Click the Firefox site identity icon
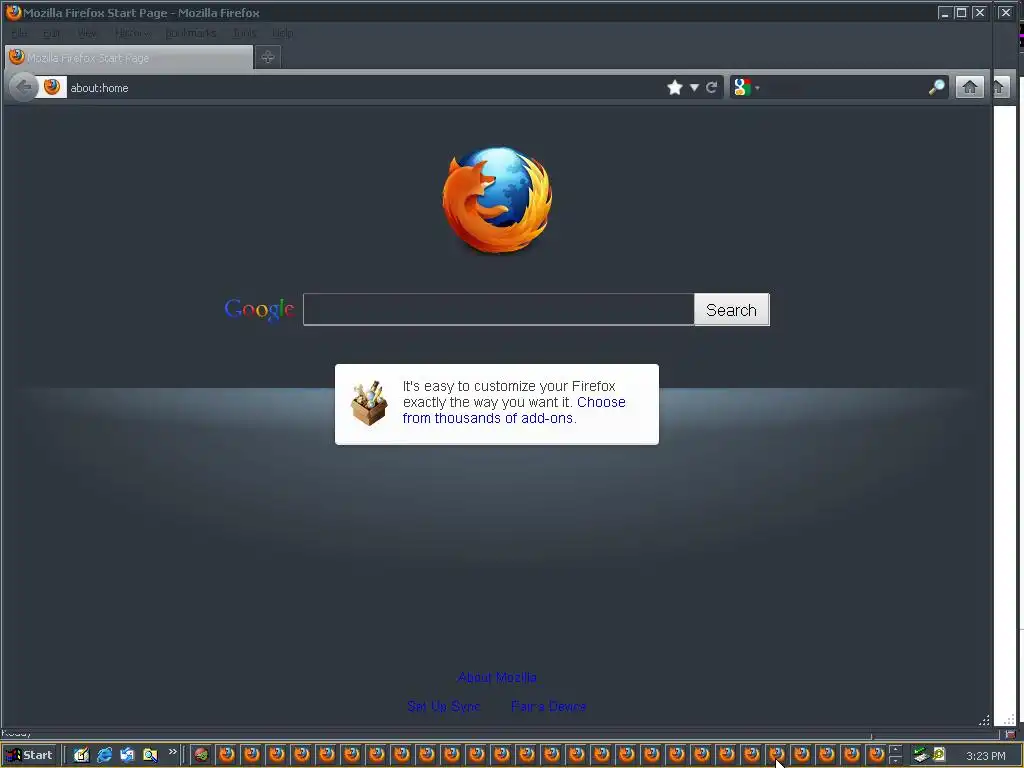 (52, 87)
